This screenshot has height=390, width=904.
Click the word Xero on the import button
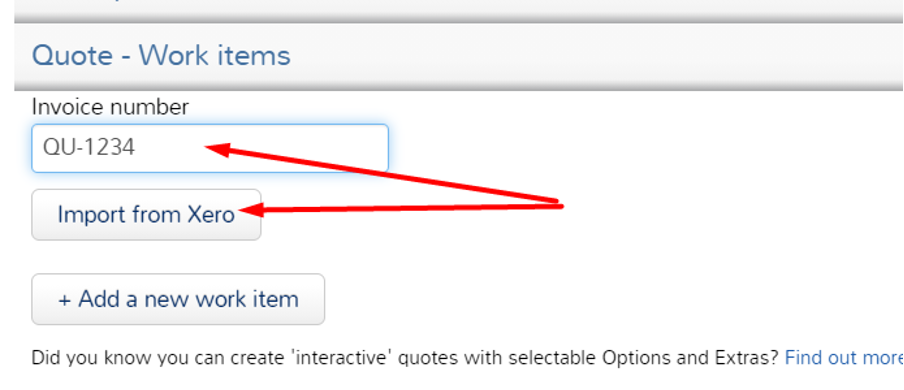tap(211, 215)
